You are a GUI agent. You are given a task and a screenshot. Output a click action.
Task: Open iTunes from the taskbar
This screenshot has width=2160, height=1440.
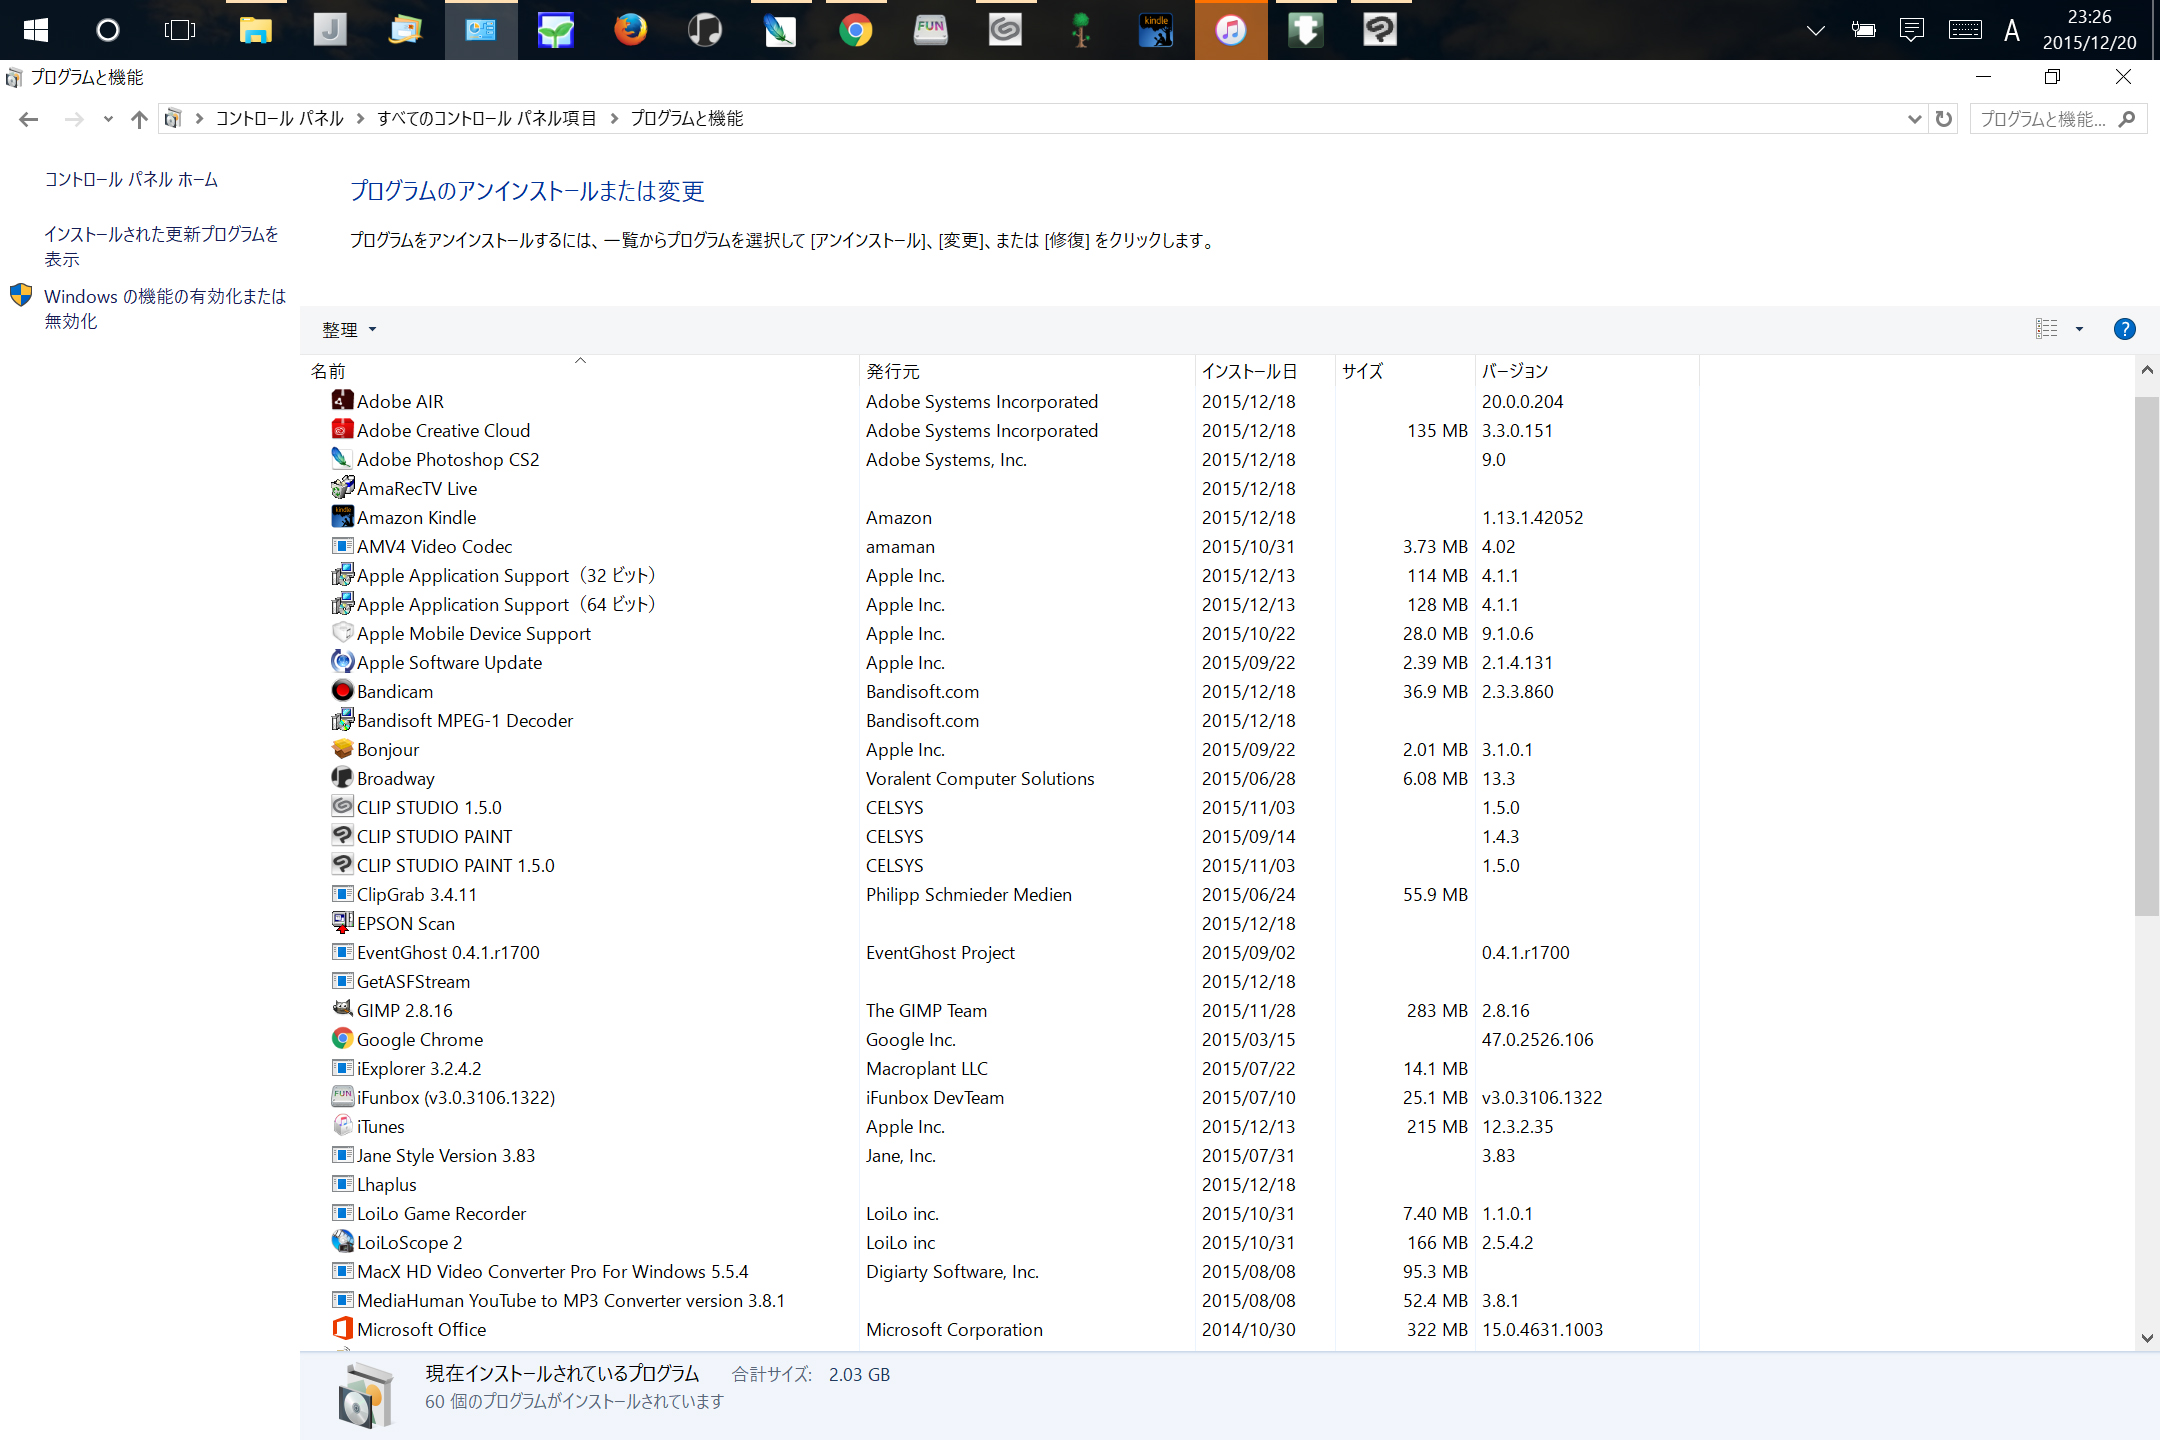click(1230, 30)
